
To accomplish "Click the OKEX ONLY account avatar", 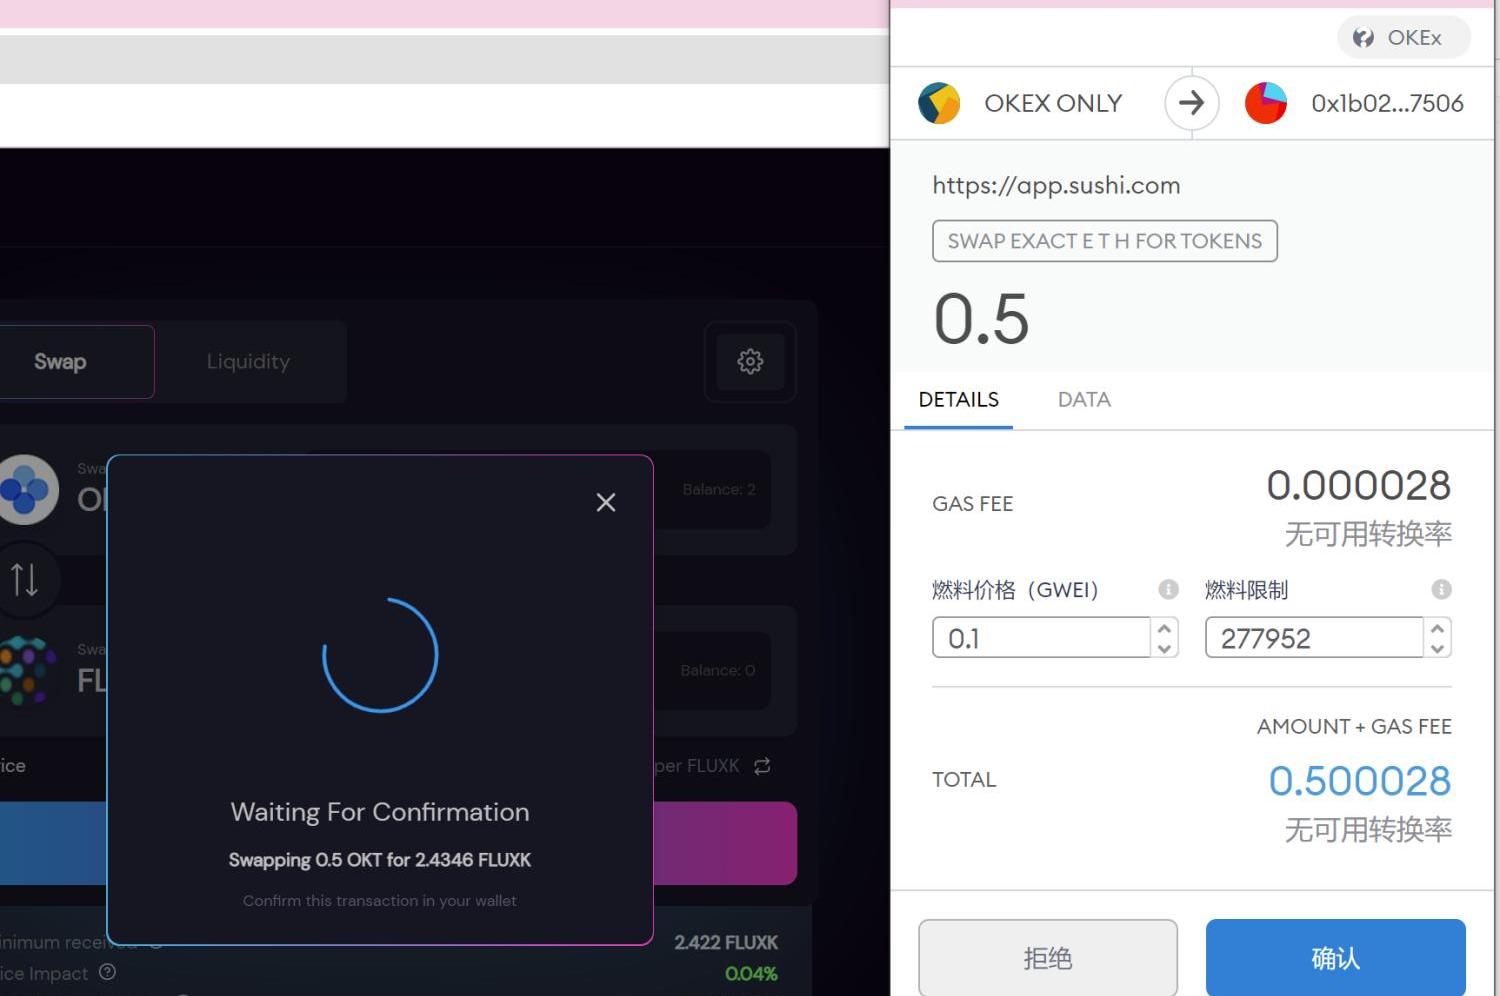I will coord(939,103).
